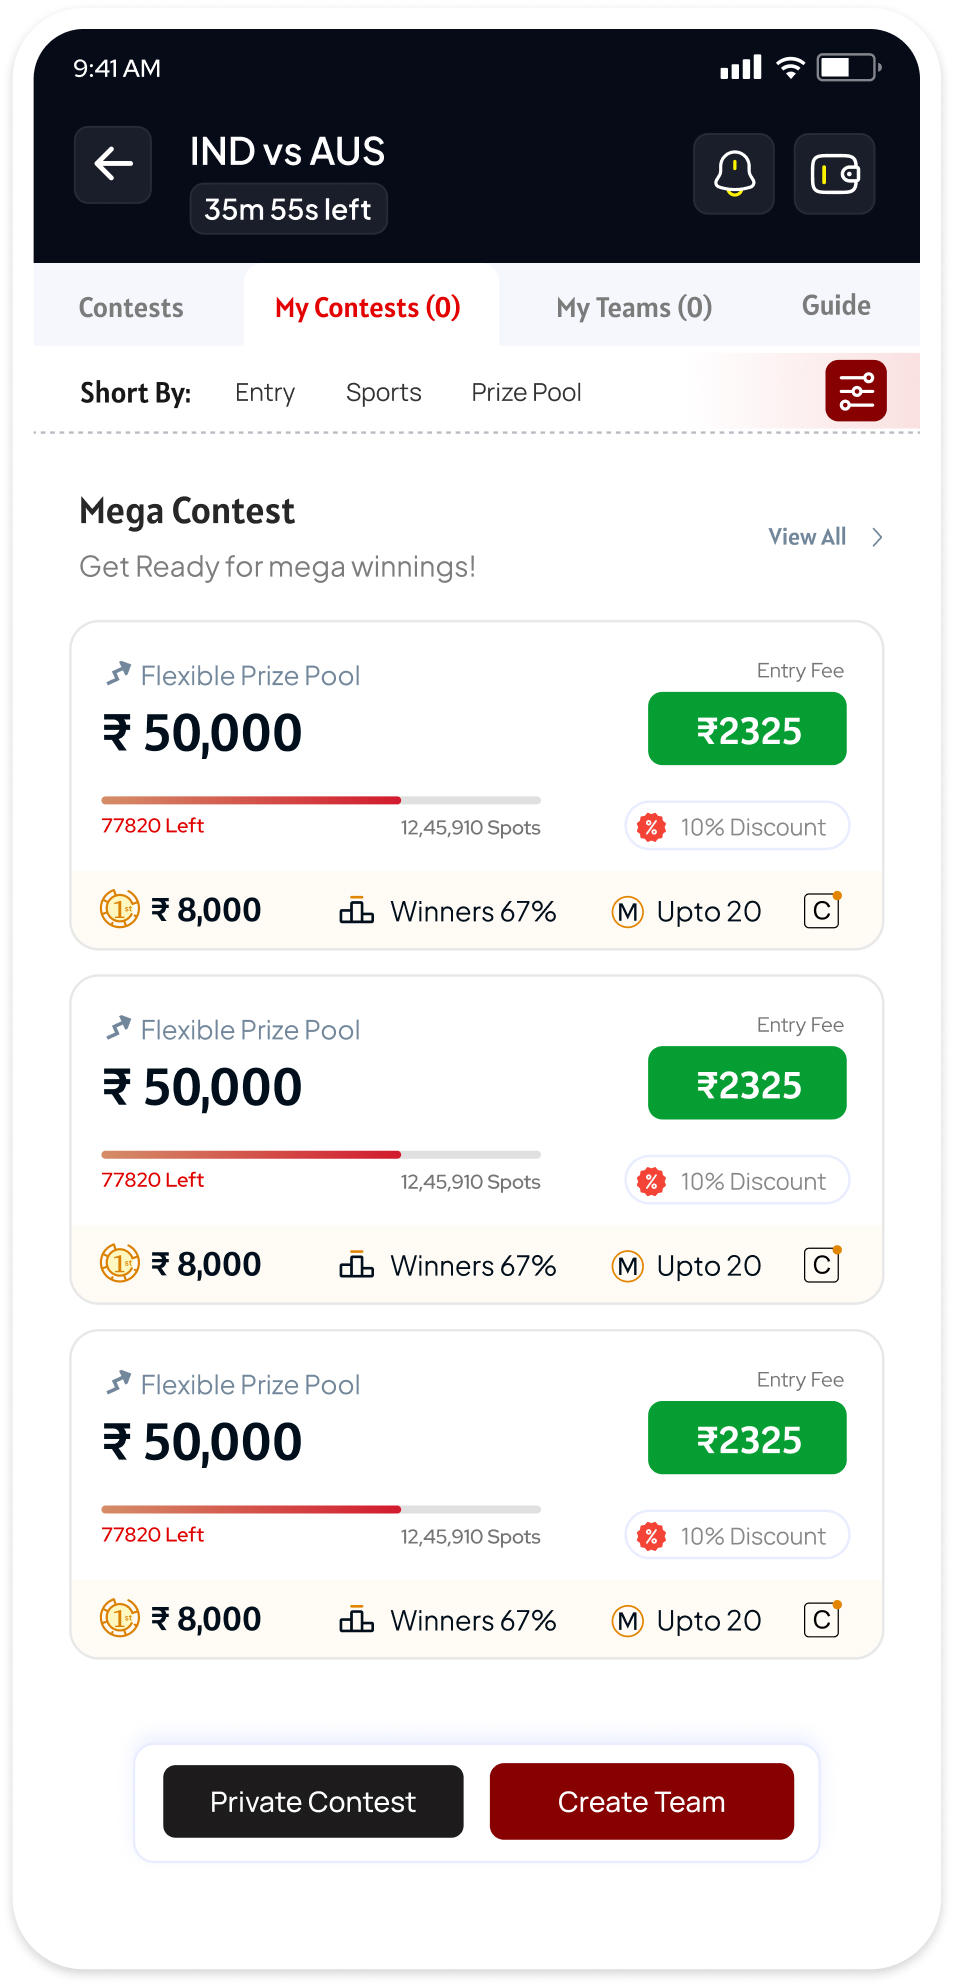Tap discount percent badge in second card

coord(651,1181)
